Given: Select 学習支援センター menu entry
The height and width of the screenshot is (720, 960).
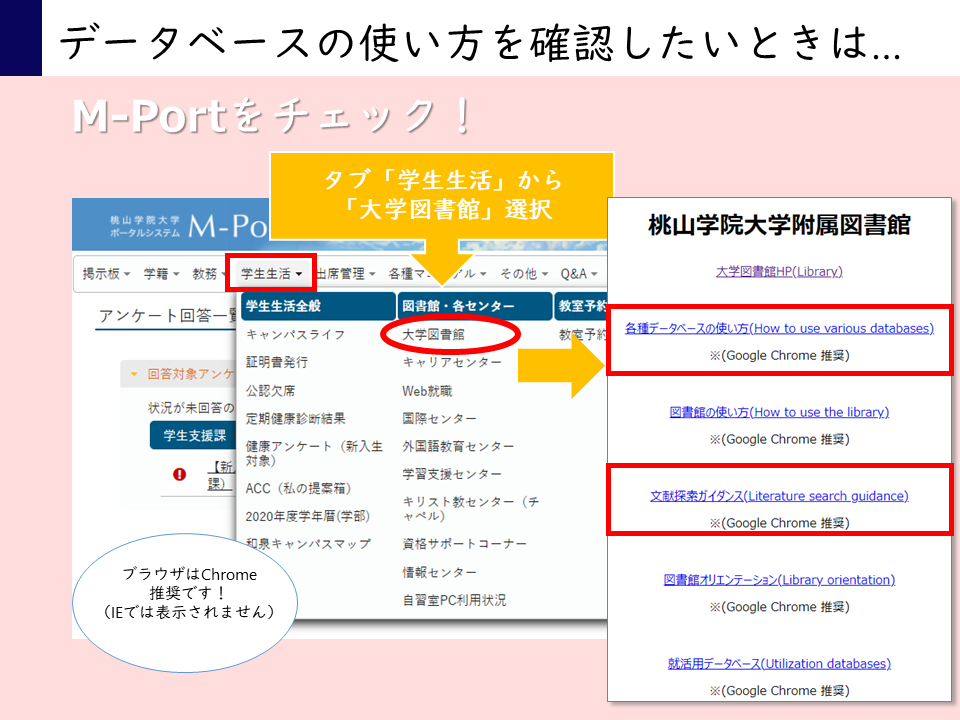Looking at the screenshot, I should coord(452,474).
